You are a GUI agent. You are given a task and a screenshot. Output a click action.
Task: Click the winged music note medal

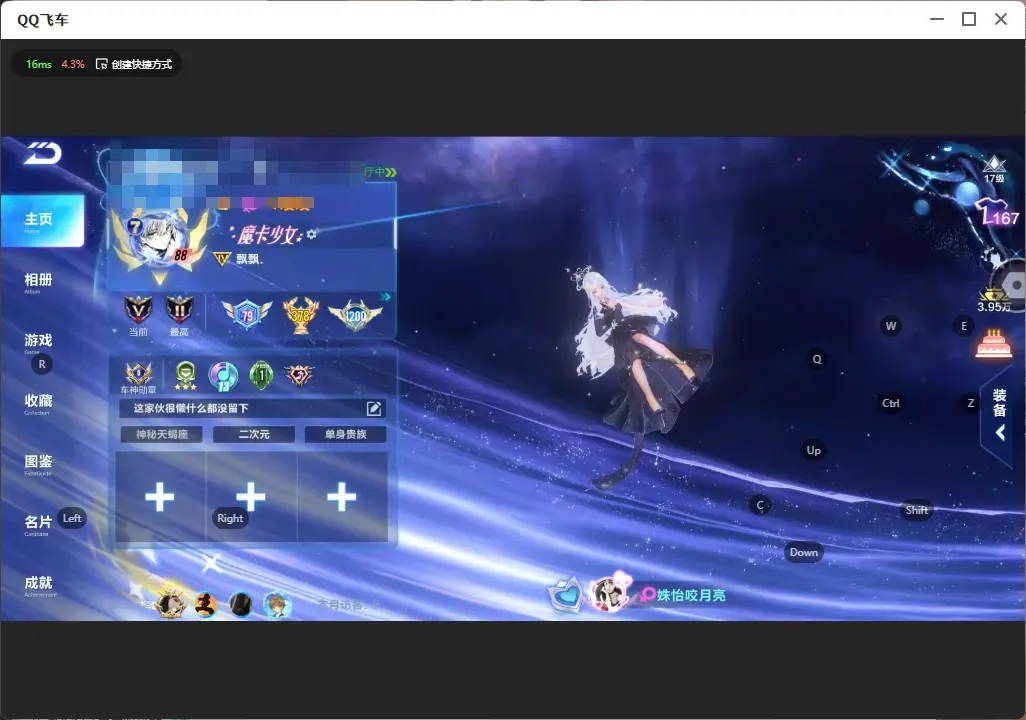(299, 375)
